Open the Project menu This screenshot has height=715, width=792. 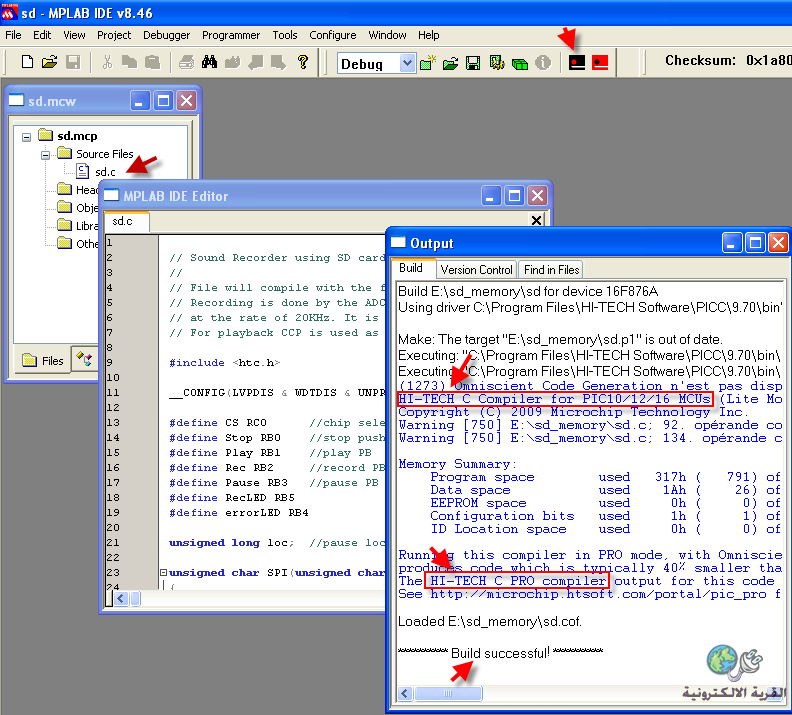pos(114,35)
